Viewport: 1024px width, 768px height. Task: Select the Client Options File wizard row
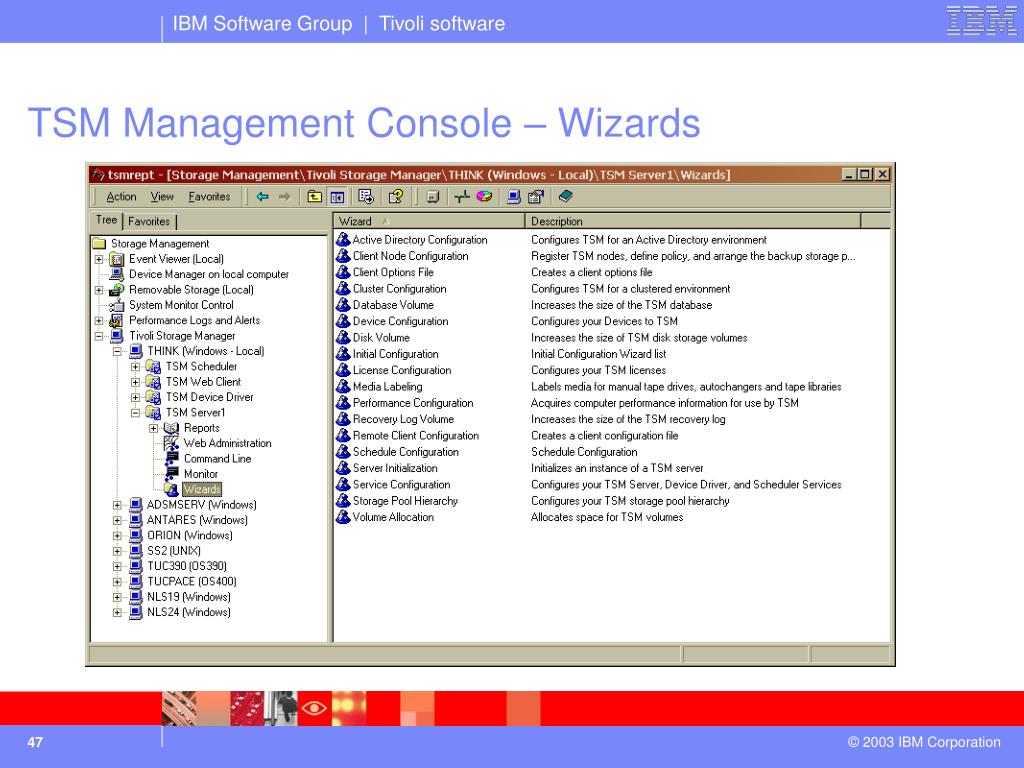tap(393, 272)
